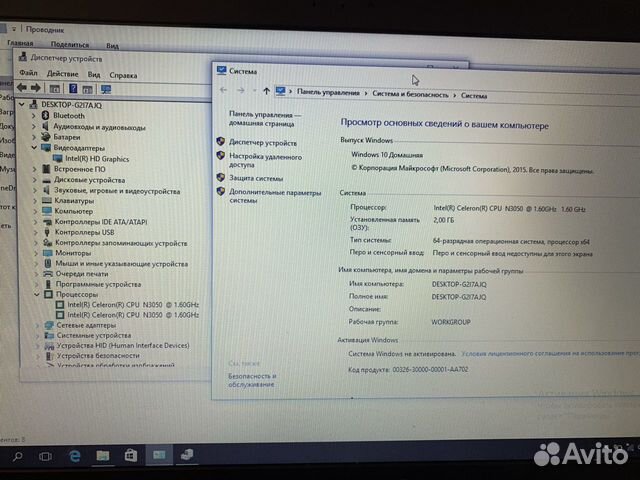Expand the Сетевые адаптеры category

(x=37, y=325)
